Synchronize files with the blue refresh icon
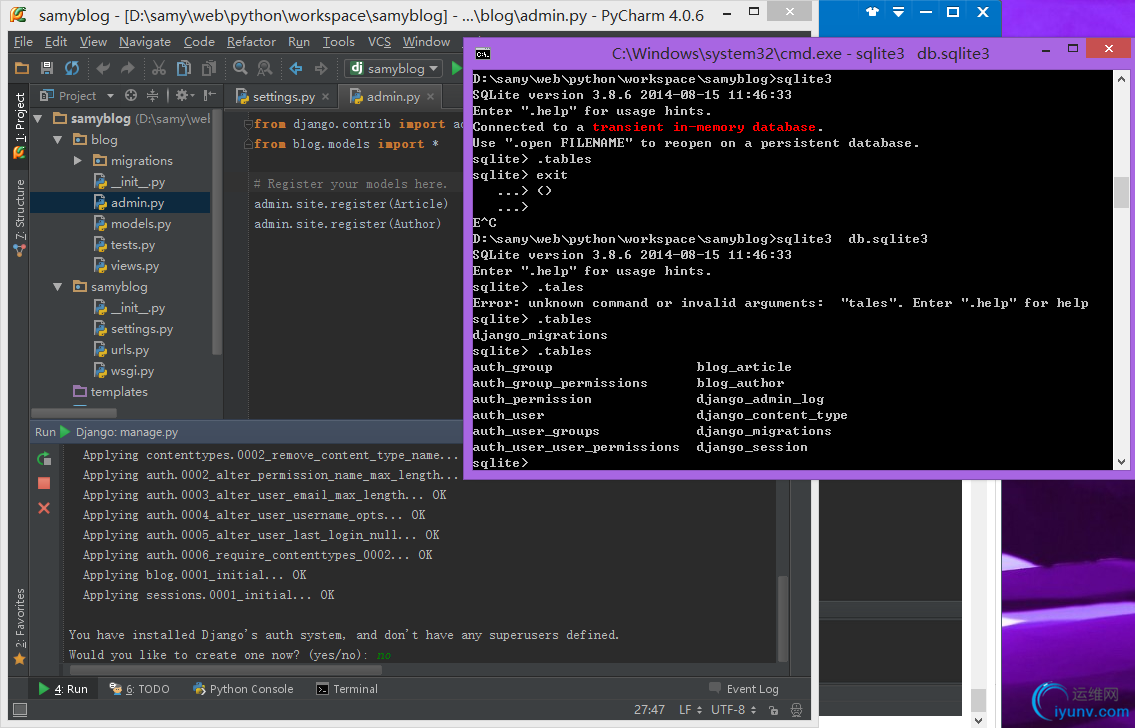Viewport: 1135px width, 728px height. (x=72, y=69)
